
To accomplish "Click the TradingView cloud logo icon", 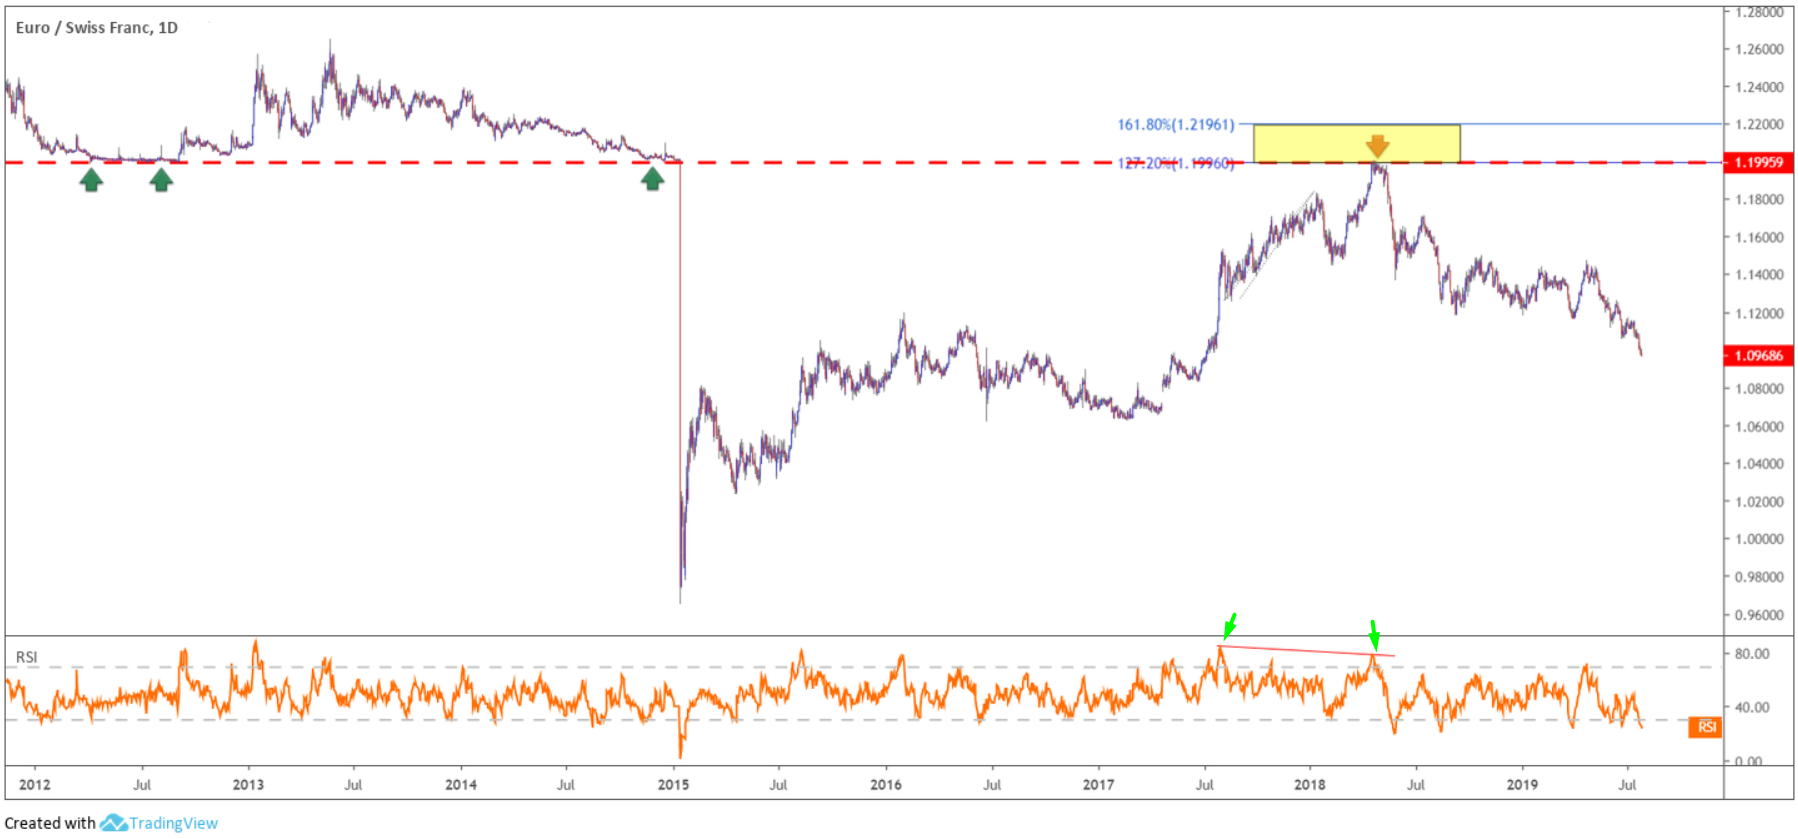I will pyautogui.click(x=113, y=823).
